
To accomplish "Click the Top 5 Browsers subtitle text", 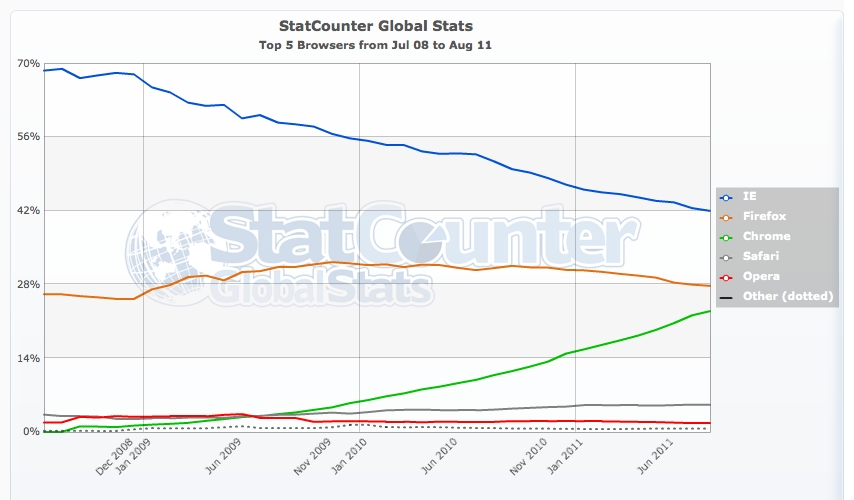I will [375, 45].
